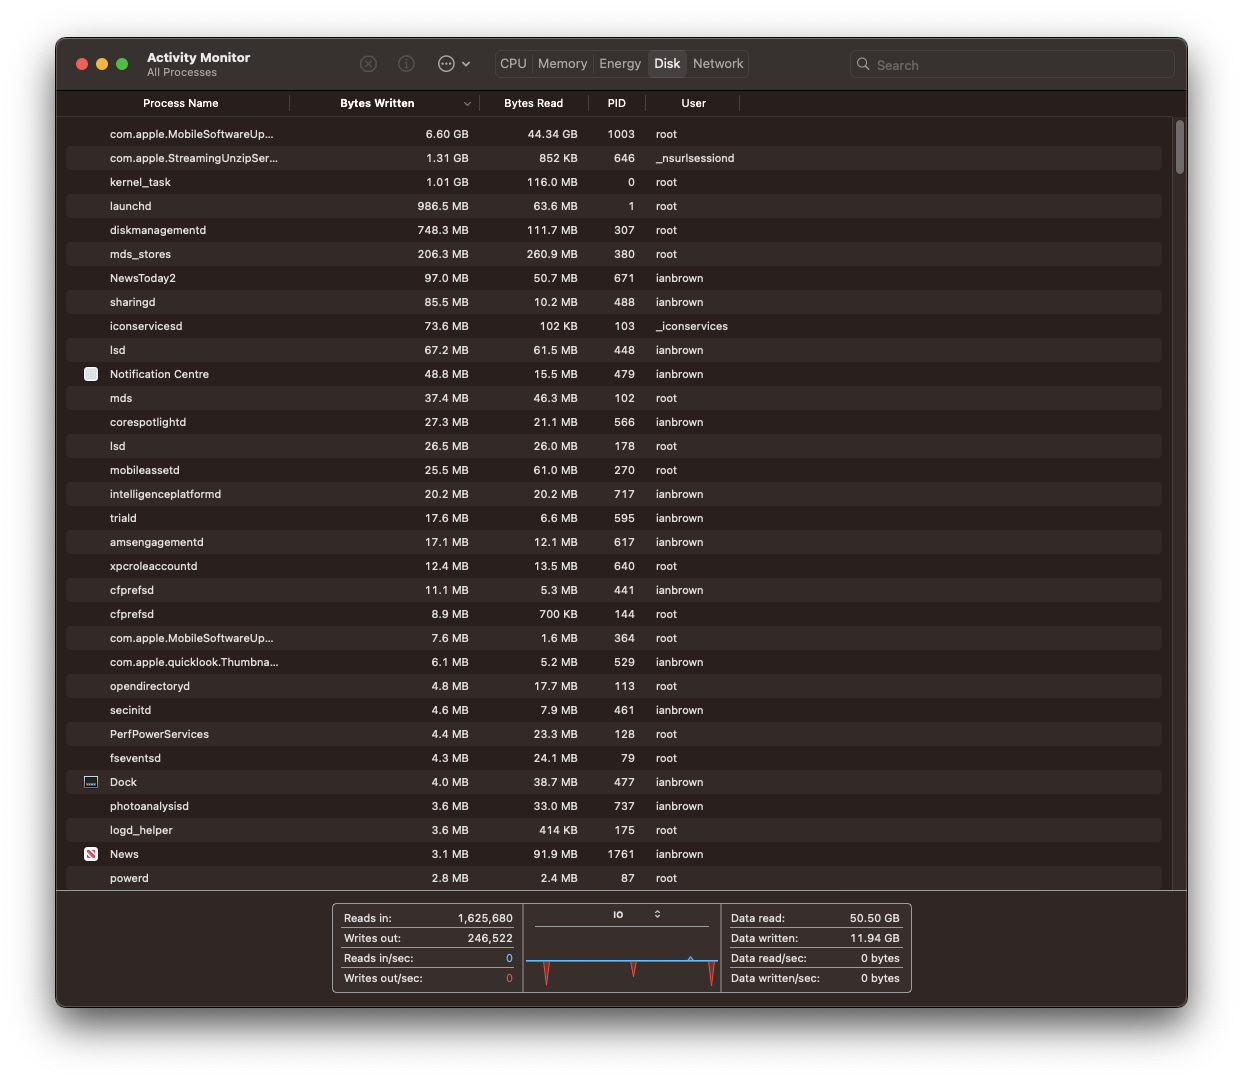Sort by Bytes Read column header
The image size is (1243, 1081).
(x=533, y=103)
